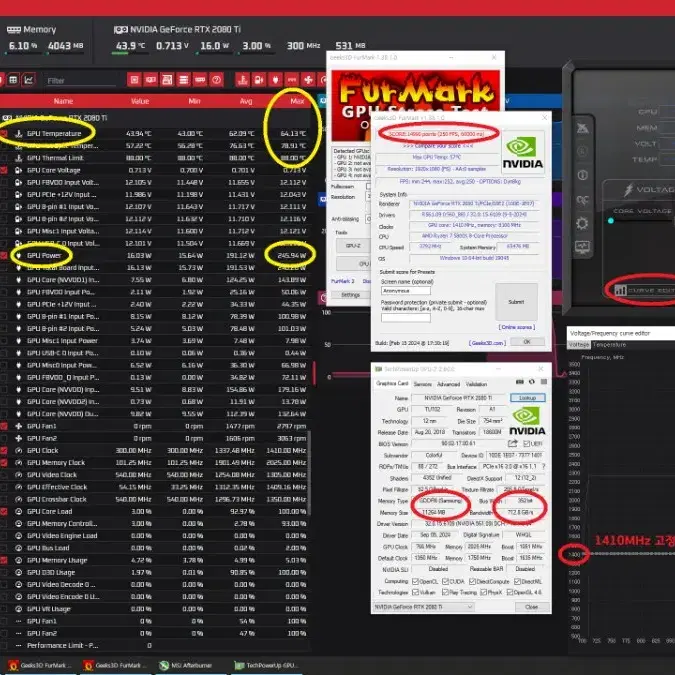Sort the sensor list by Max column header
This screenshot has width=675, height=675.
point(297,101)
